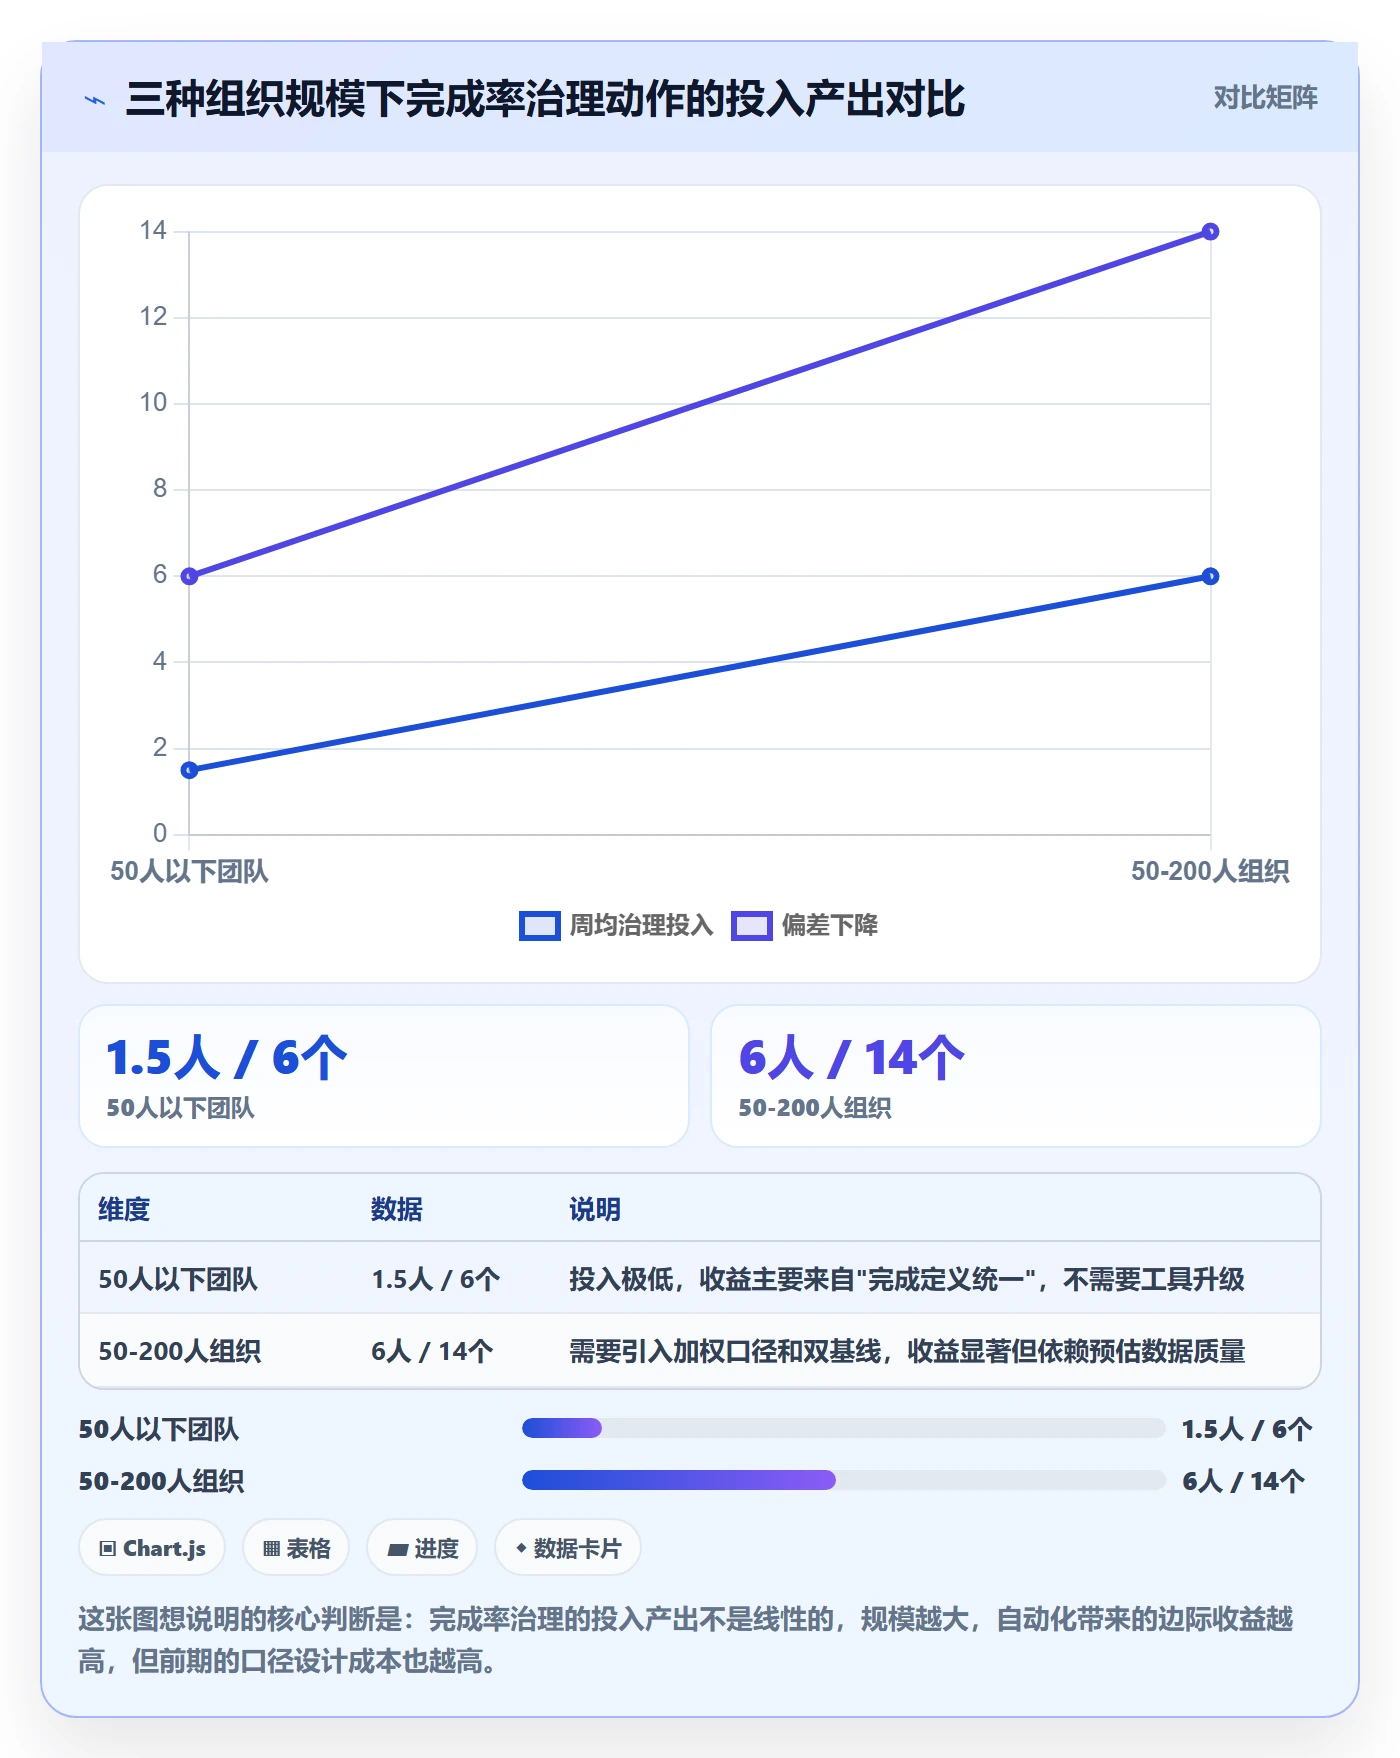Click the progress bar for 50人以下团队
This screenshot has width=1400, height=1758.
pyautogui.click(x=844, y=1428)
